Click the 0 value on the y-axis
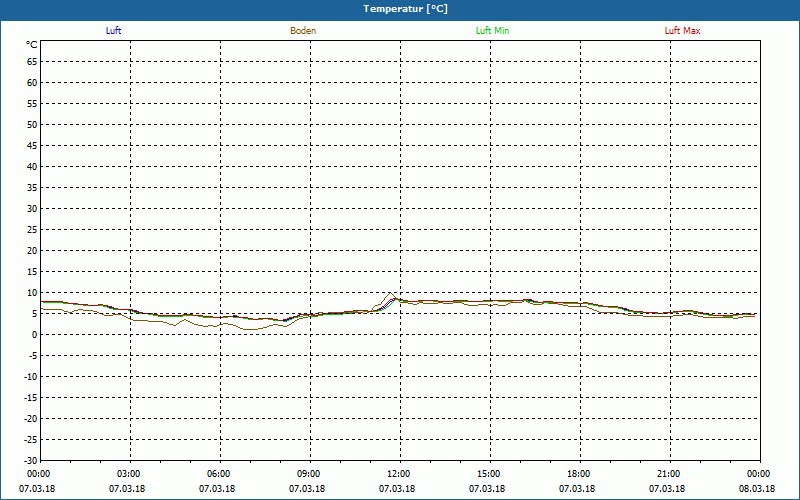This screenshot has width=800, height=500. 35,335
